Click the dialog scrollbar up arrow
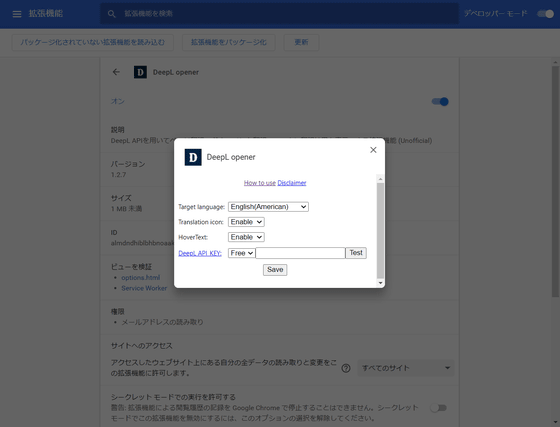The height and width of the screenshot is (427, 560). tap(380, 179)
